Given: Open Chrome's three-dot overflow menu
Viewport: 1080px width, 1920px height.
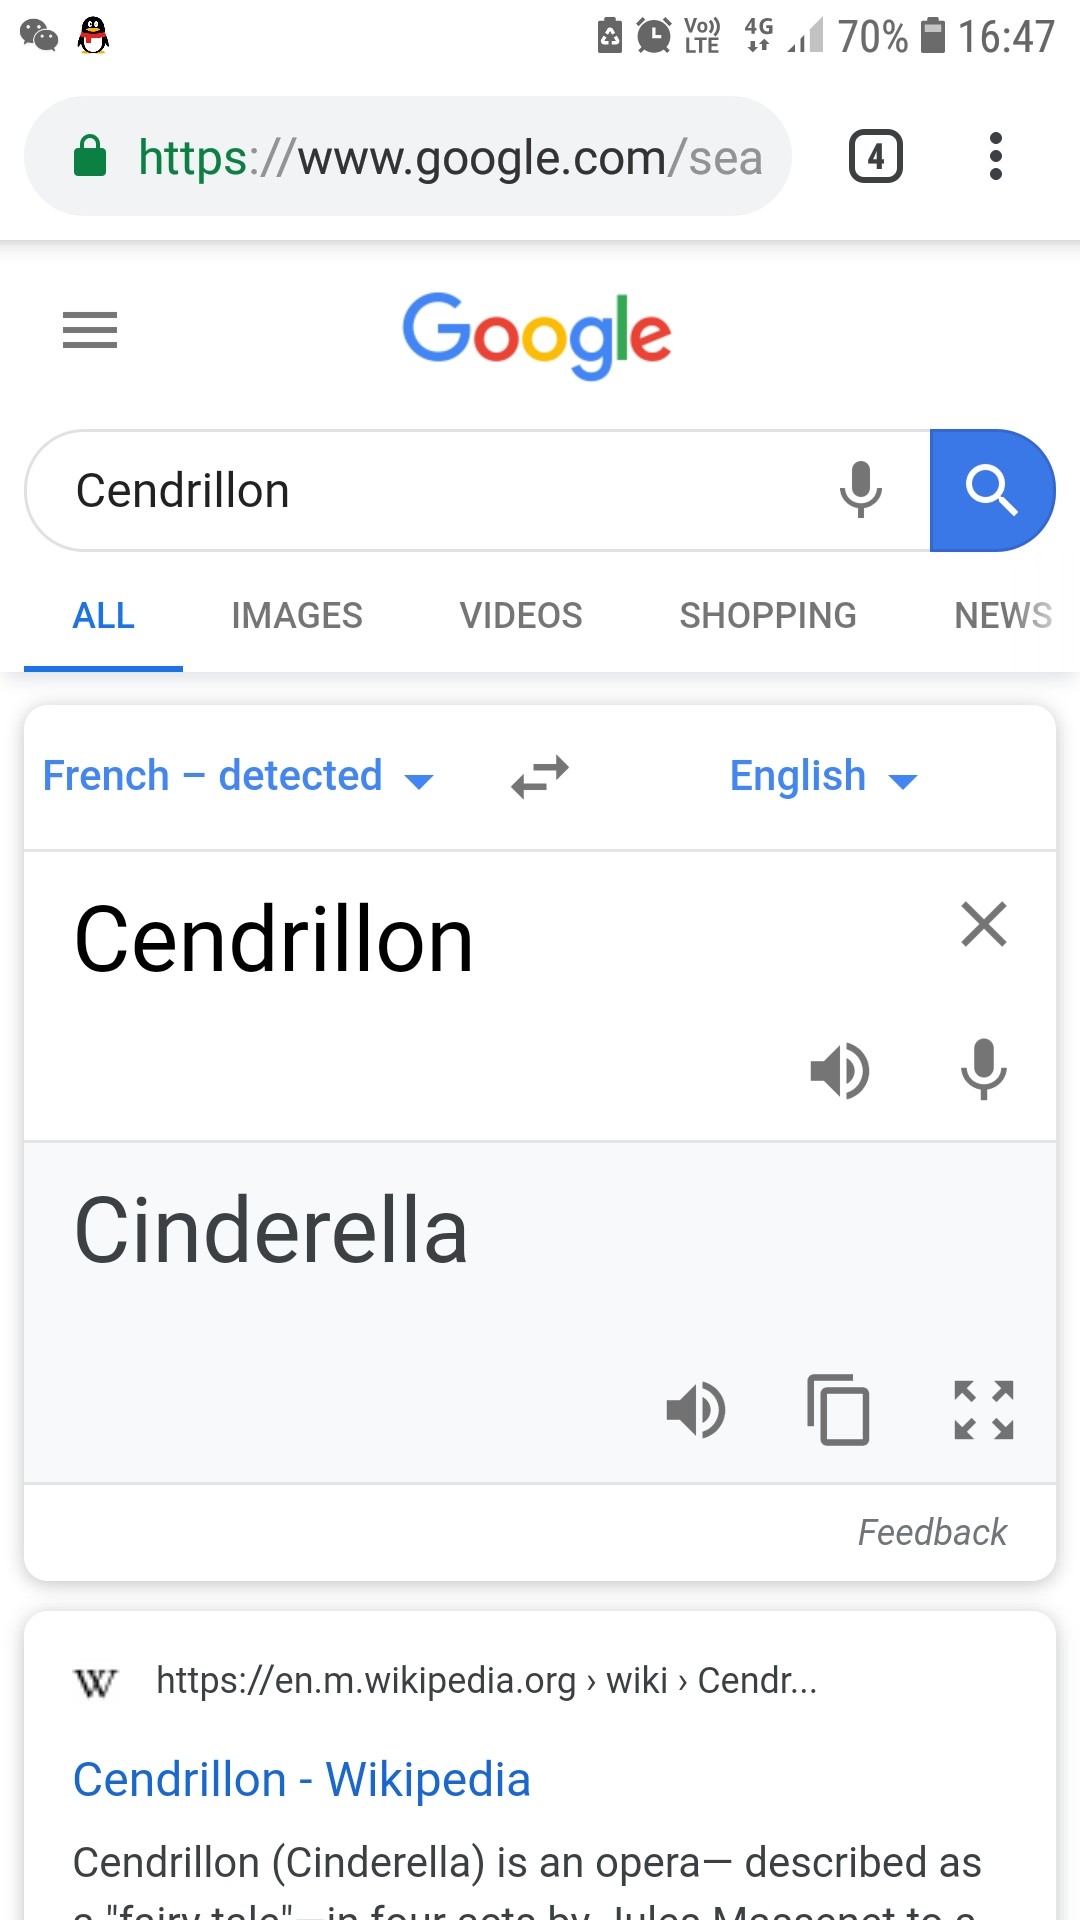Looking at the screenshot, I should click(x=995, y=156).
